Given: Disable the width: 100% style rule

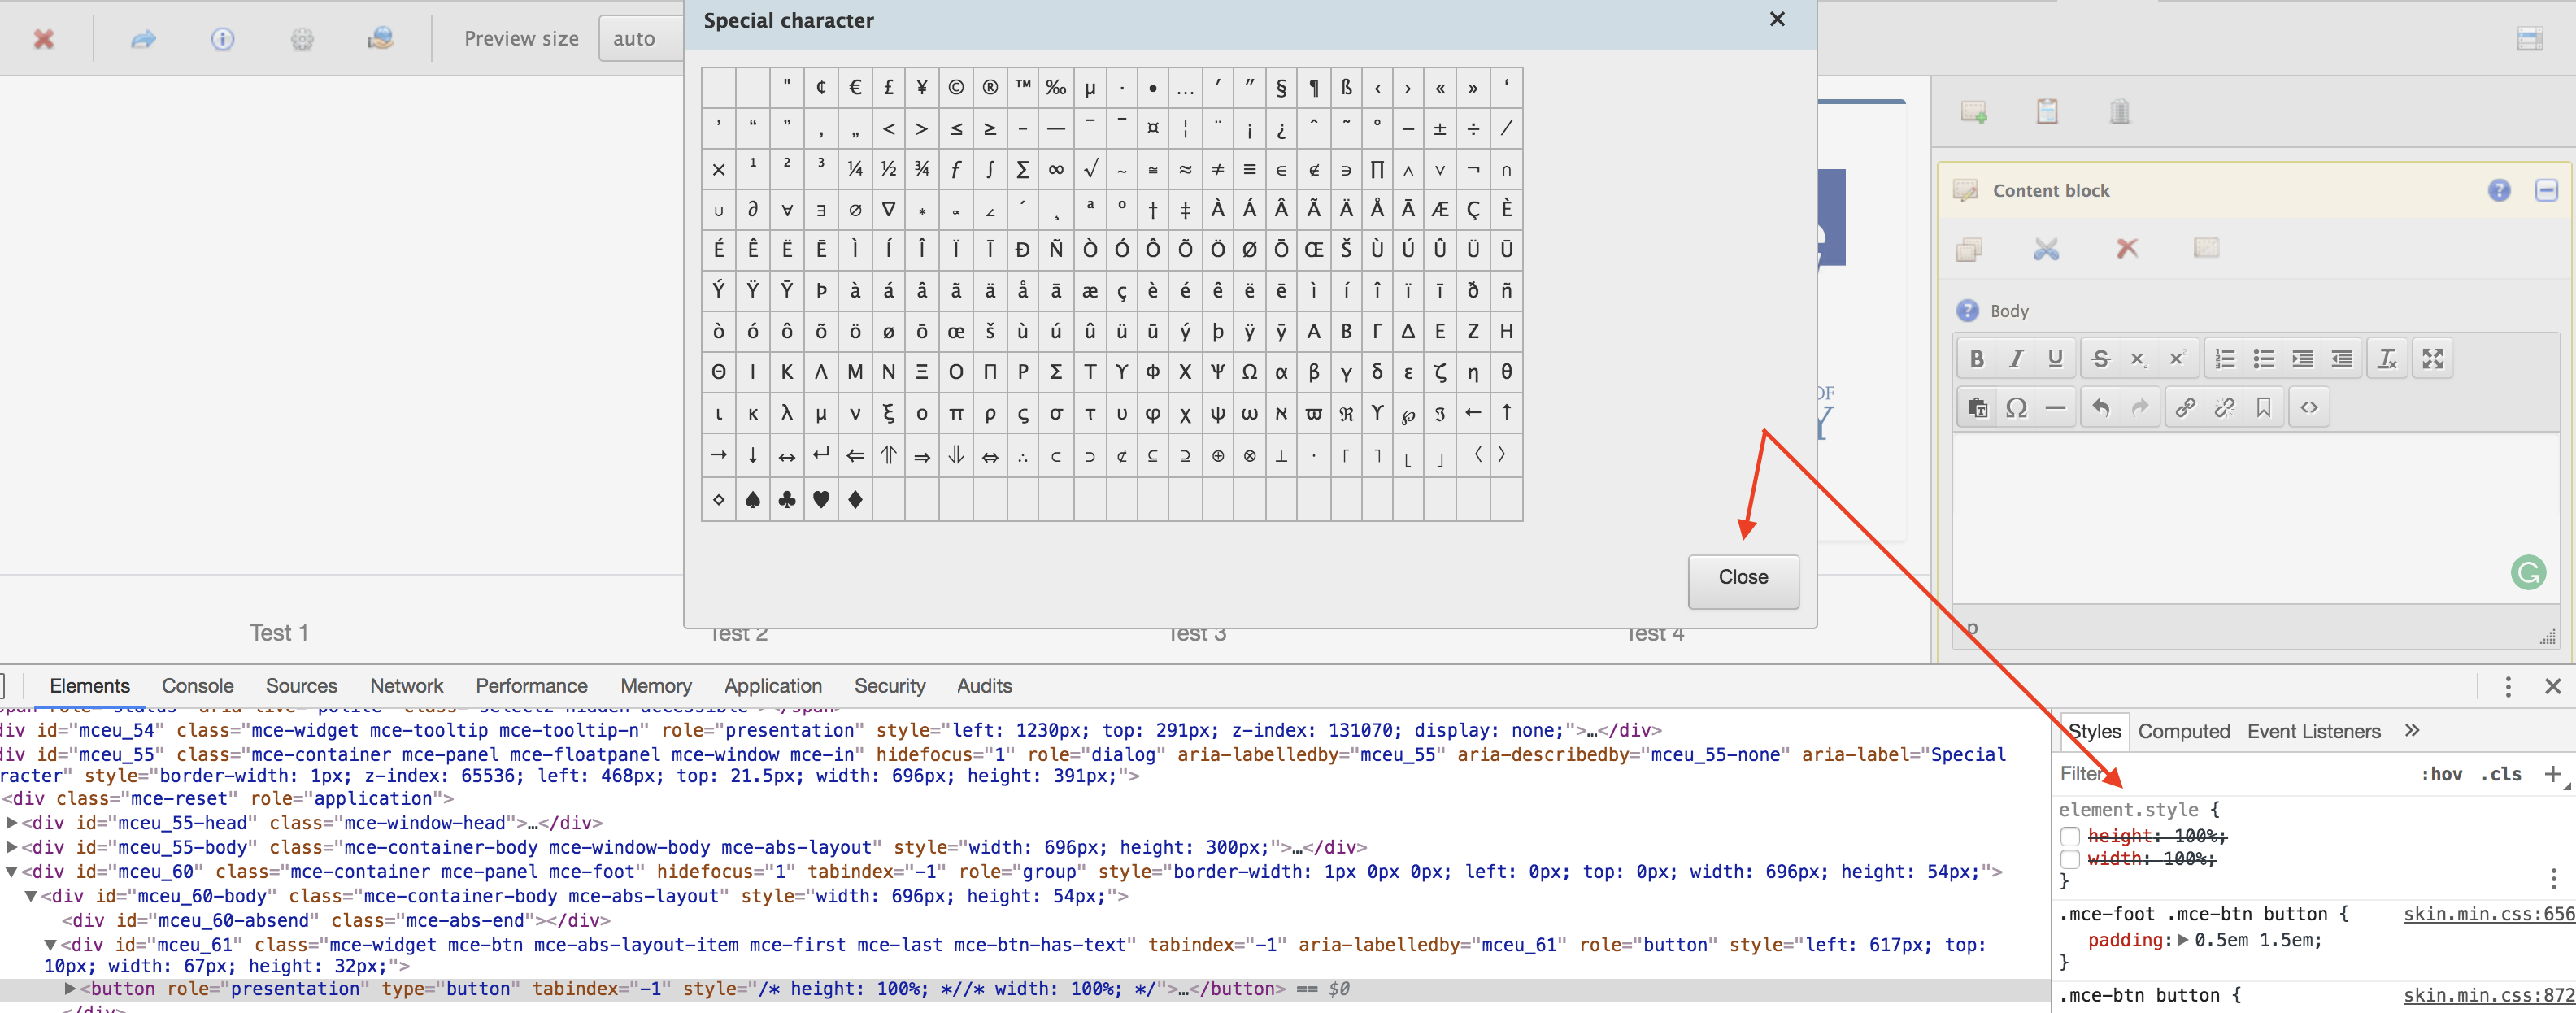Looking at the screenshot, I should 2071,859.
